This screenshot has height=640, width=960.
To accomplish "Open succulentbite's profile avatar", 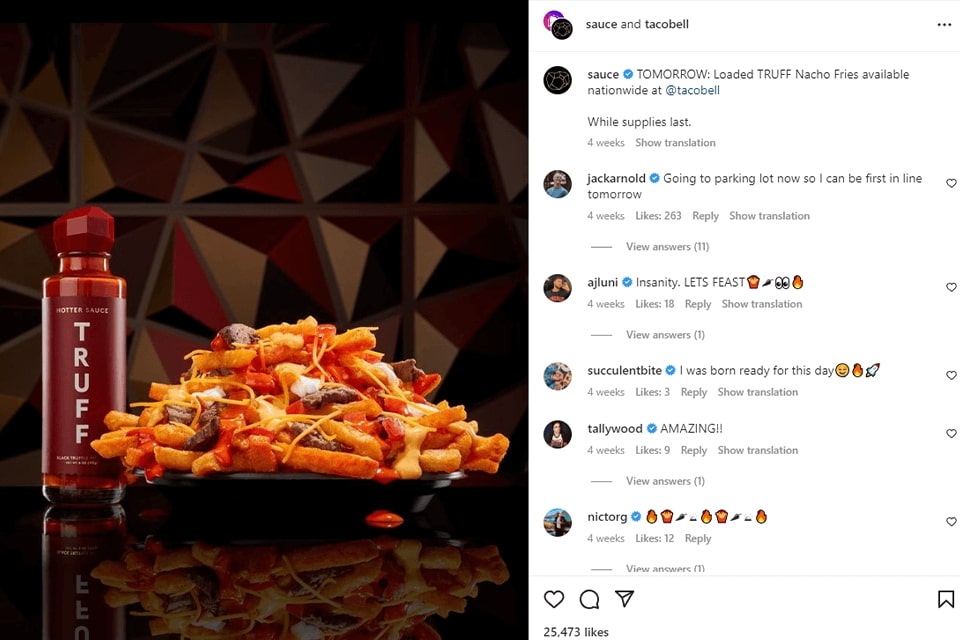I will [557, 376].
